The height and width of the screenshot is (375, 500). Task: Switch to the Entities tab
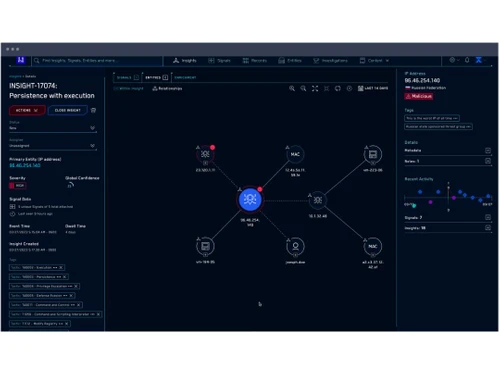point(156,78)
